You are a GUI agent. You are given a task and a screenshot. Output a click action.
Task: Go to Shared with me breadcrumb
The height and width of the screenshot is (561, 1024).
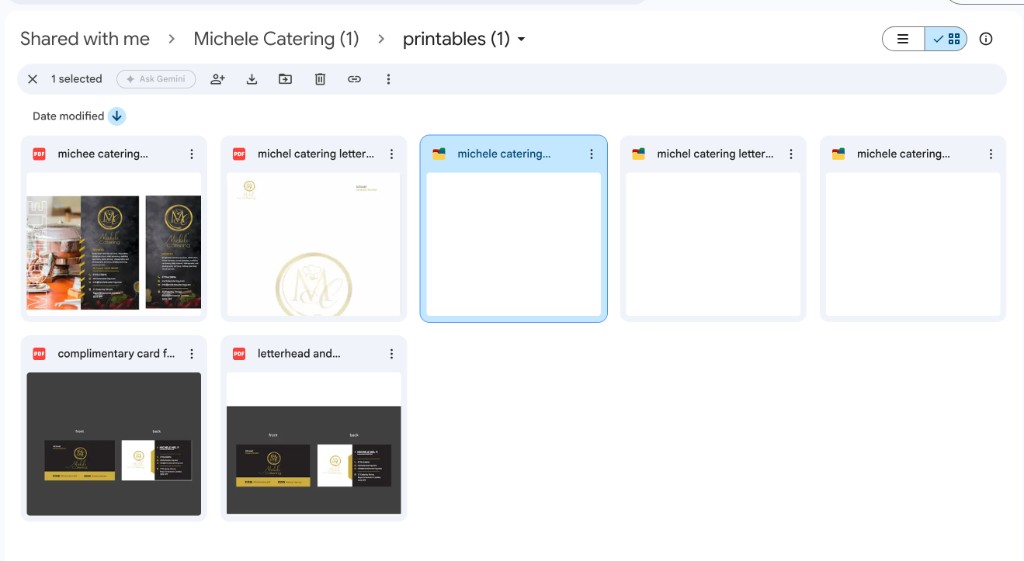tap(85, 39)
